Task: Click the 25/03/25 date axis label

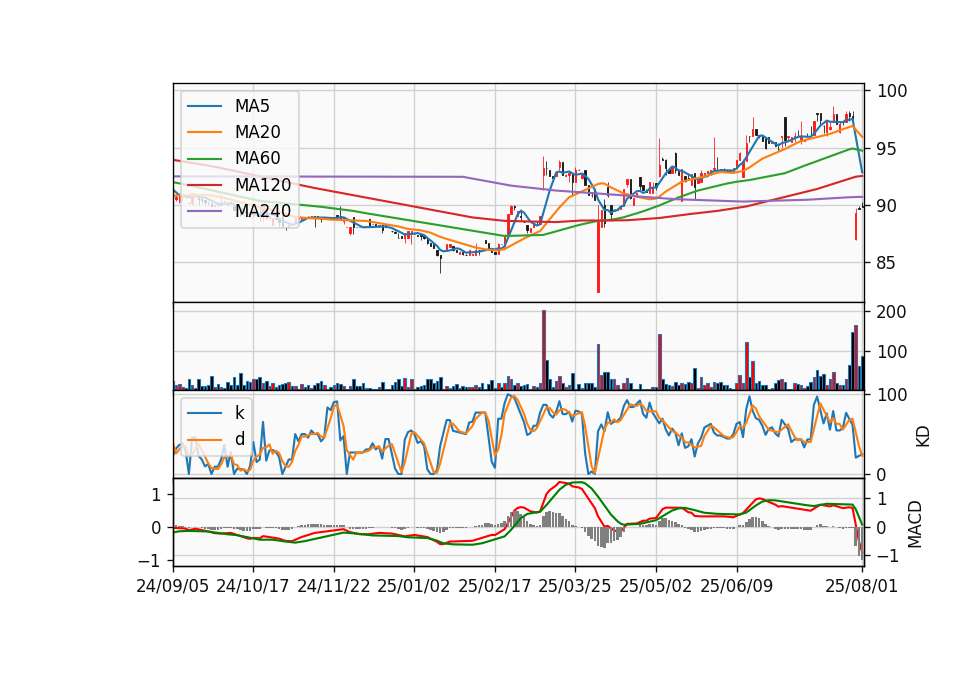Action: pyautogui.click(x=575, y=586)
